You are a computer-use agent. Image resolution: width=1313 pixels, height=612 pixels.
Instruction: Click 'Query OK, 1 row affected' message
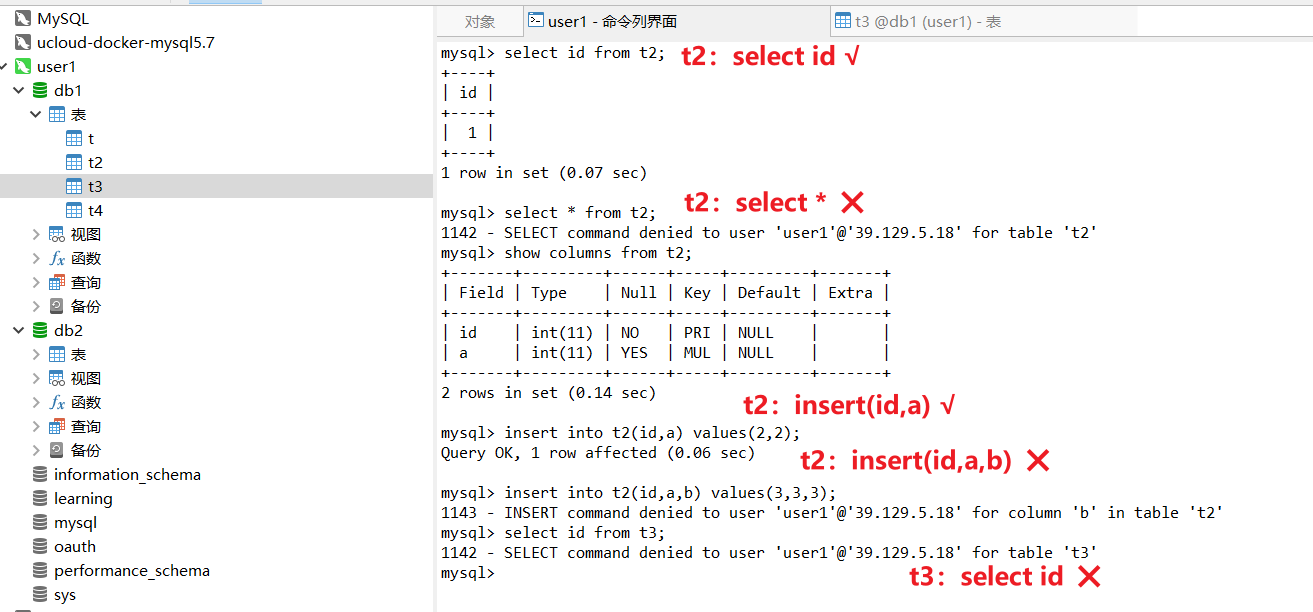coord(598,453)
